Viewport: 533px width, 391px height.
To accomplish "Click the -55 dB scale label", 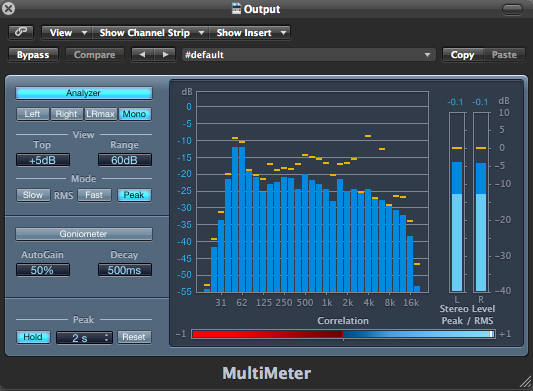I will [x=185, y=291].
